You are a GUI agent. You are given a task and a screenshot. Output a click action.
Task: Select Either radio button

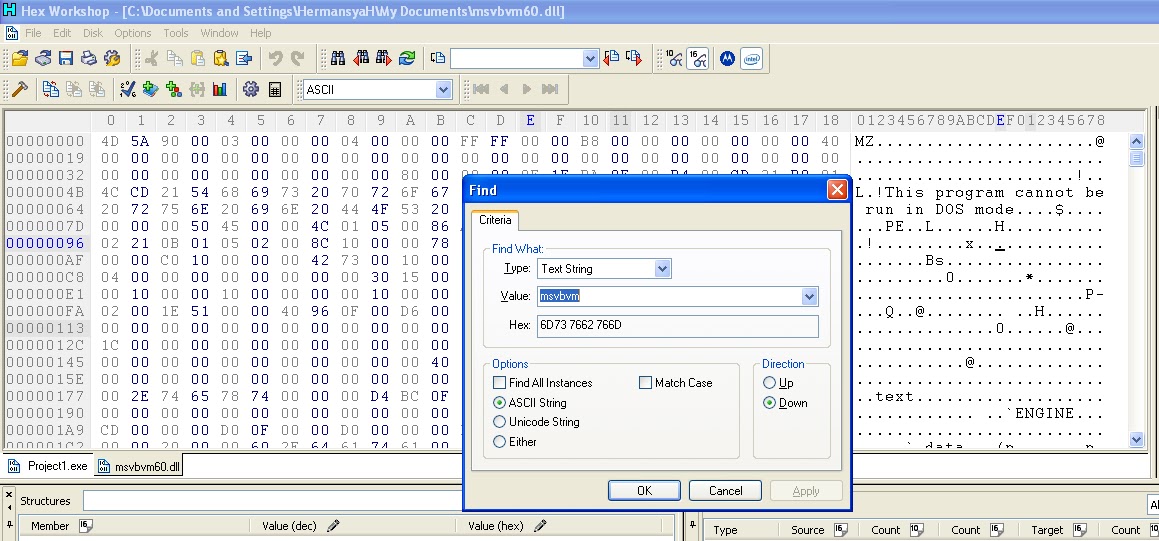coord(500,442)
